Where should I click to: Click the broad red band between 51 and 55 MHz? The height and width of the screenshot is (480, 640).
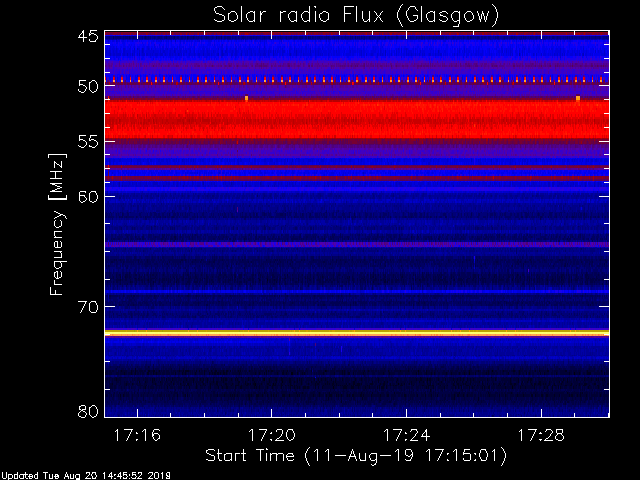357,120
